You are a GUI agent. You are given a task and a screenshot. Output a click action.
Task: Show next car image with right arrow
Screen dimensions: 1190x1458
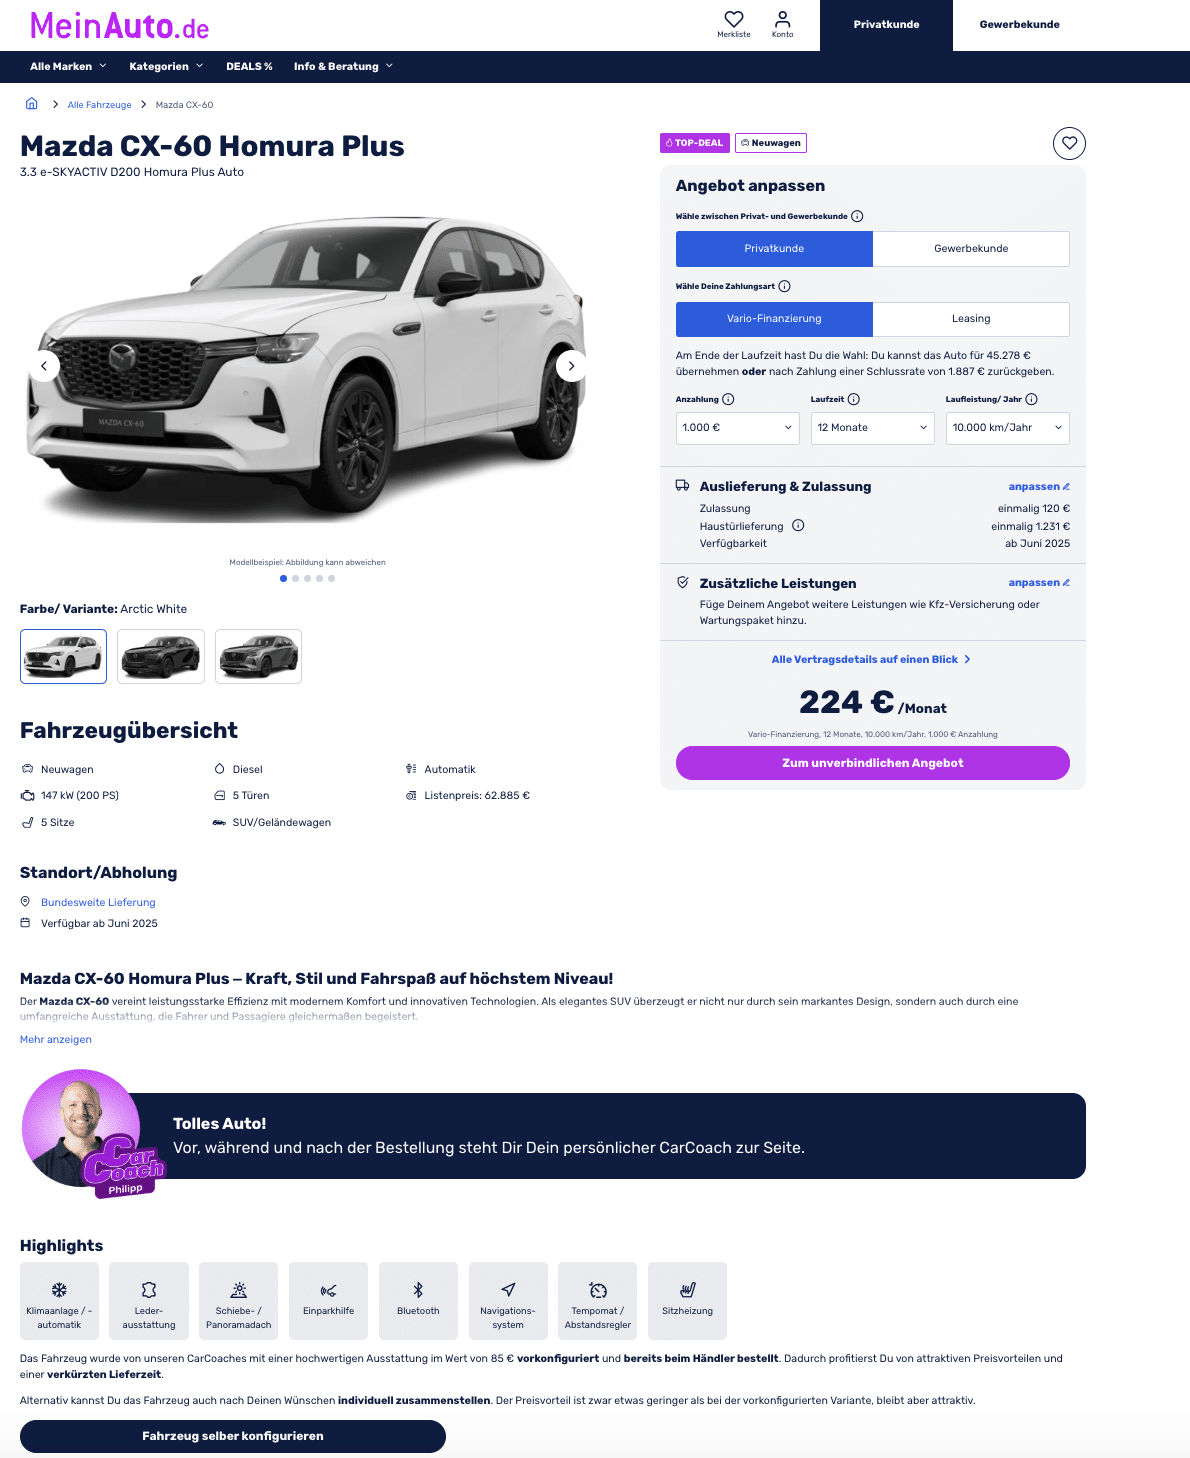(x=571, y=366)
